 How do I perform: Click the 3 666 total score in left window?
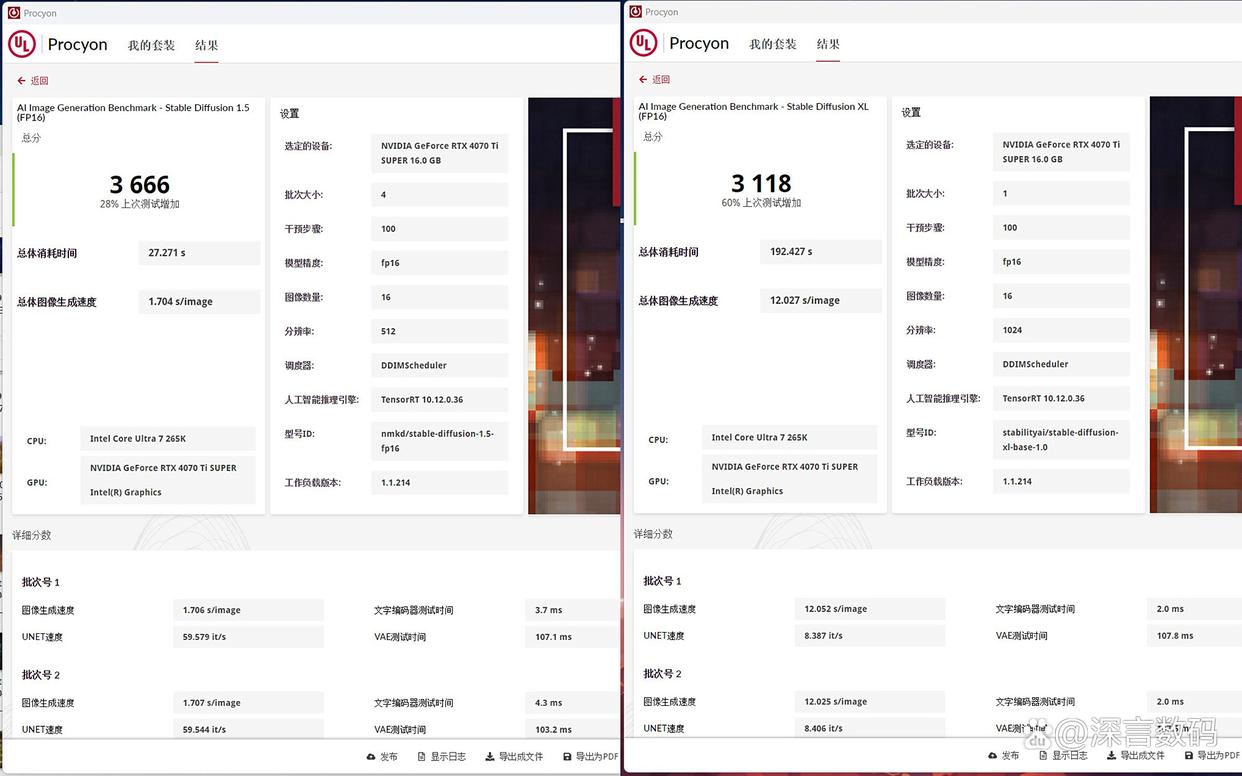click(140, 185)
